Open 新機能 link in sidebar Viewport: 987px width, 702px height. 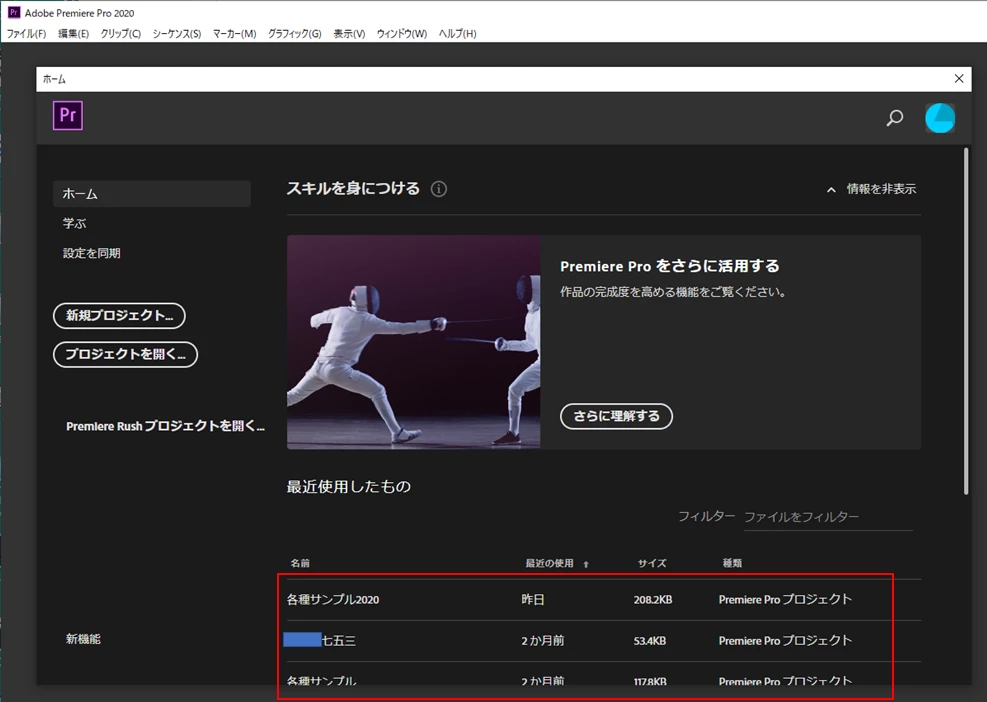pos(83,639)
